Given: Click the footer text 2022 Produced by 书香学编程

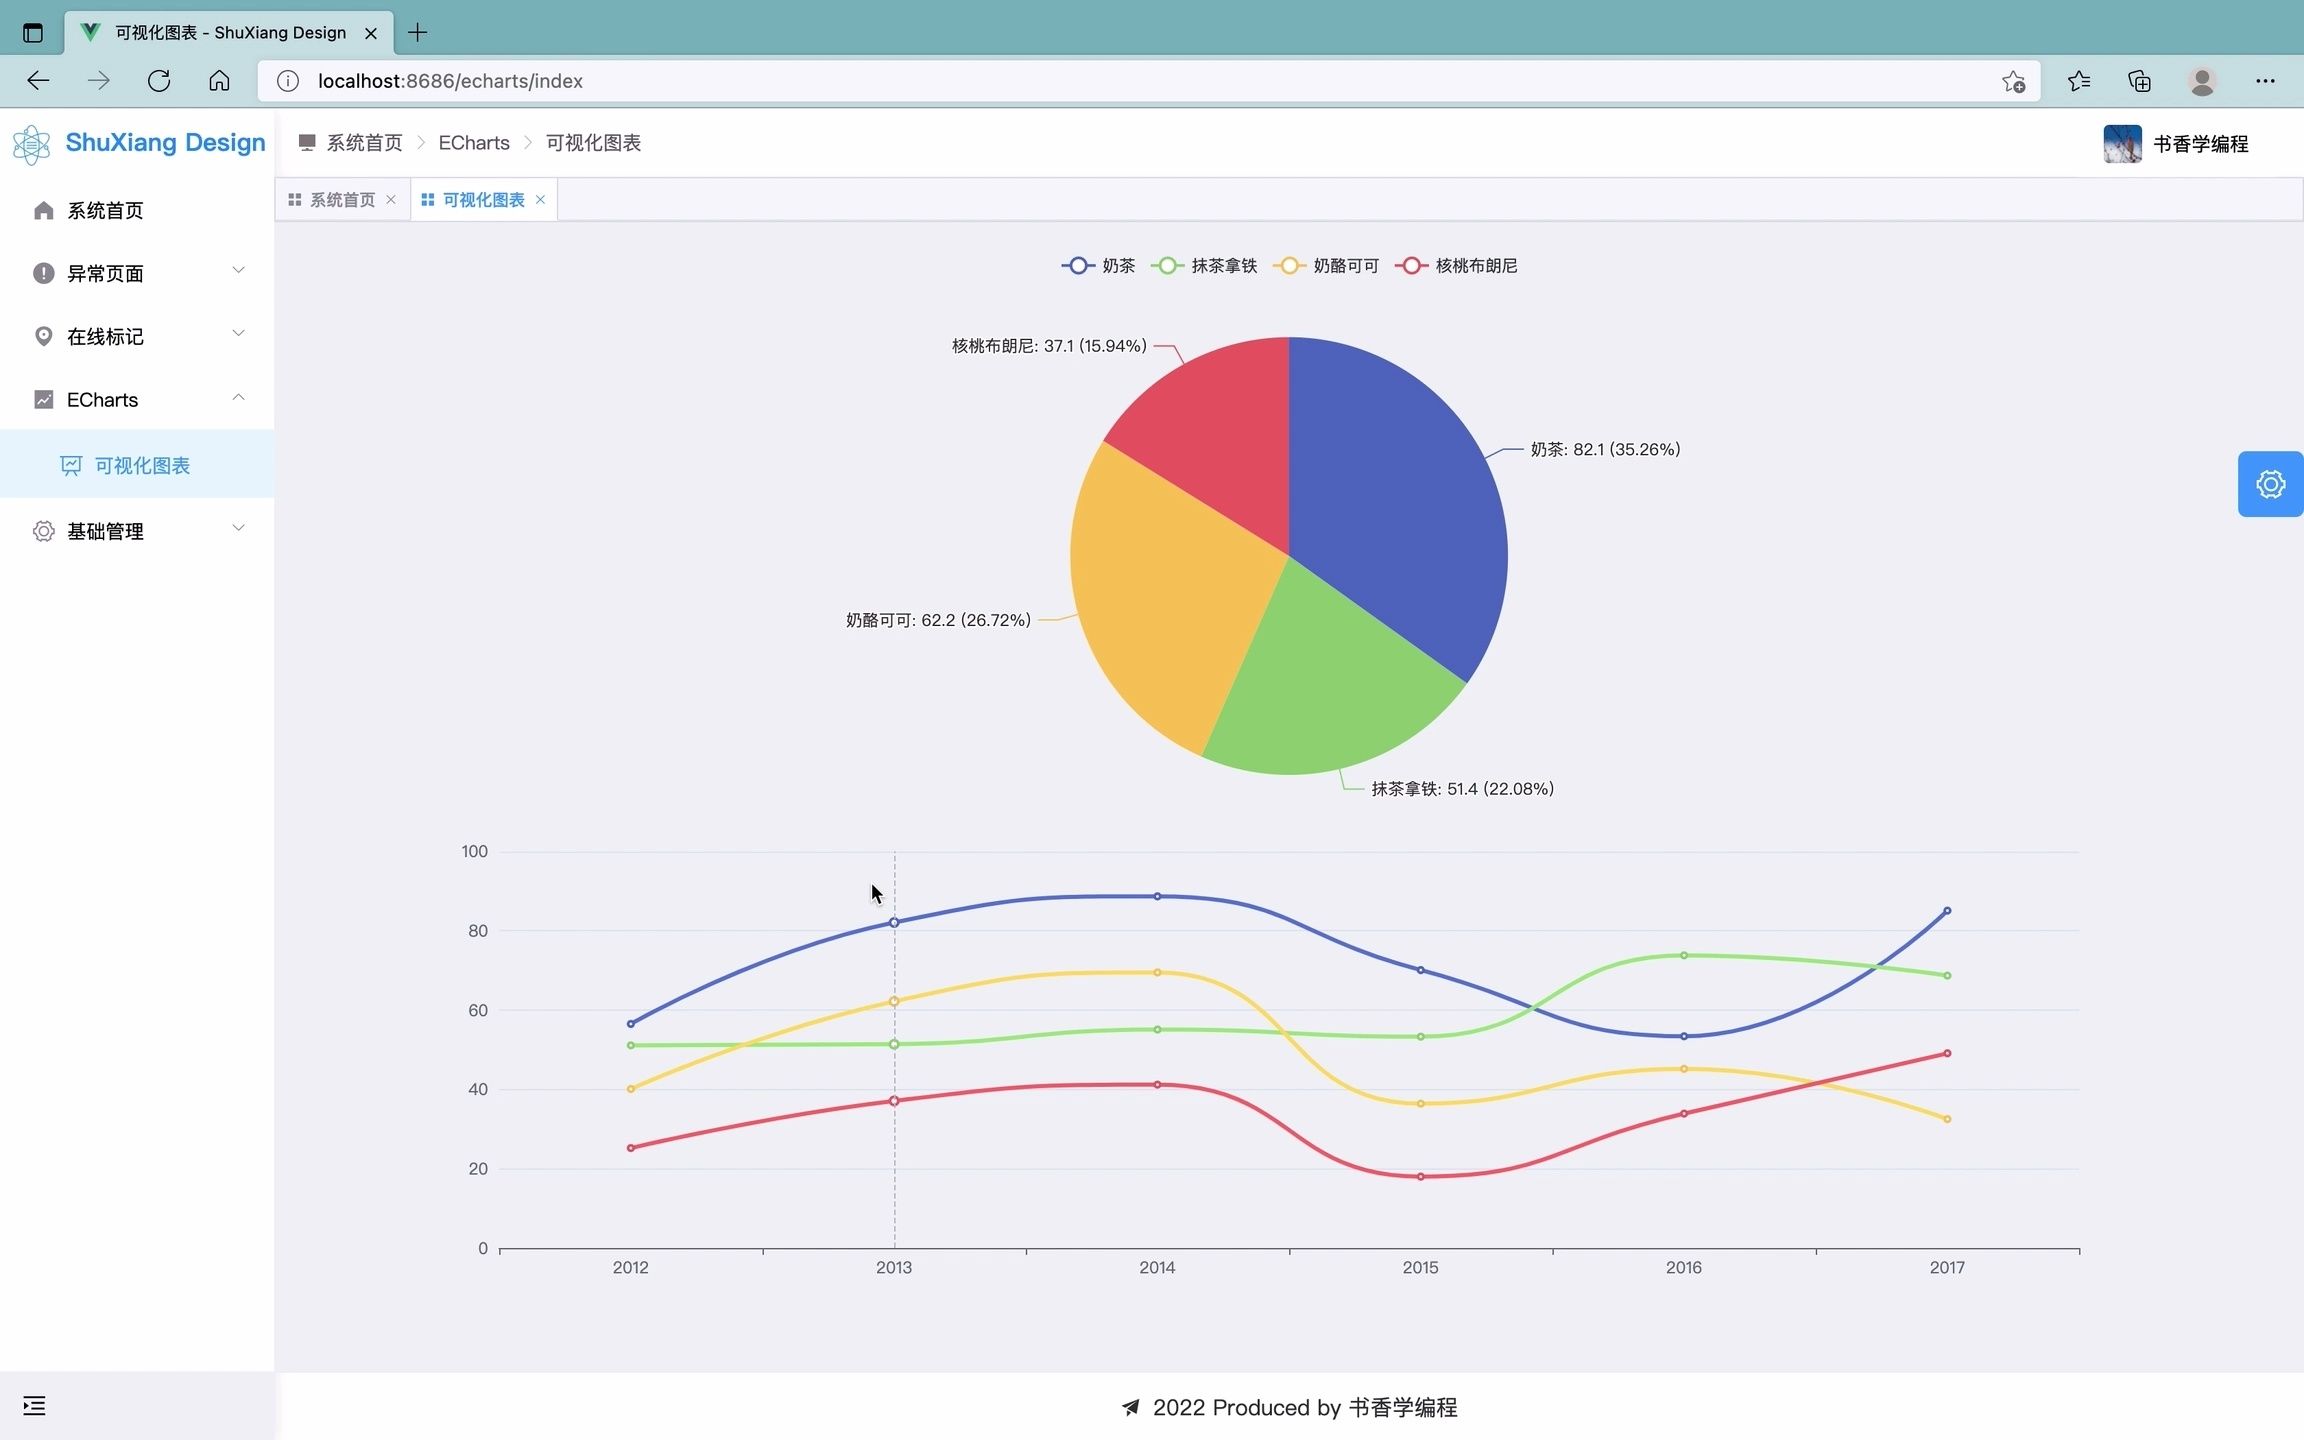Looking at the screenshot, I should tap(1304, 1408).
